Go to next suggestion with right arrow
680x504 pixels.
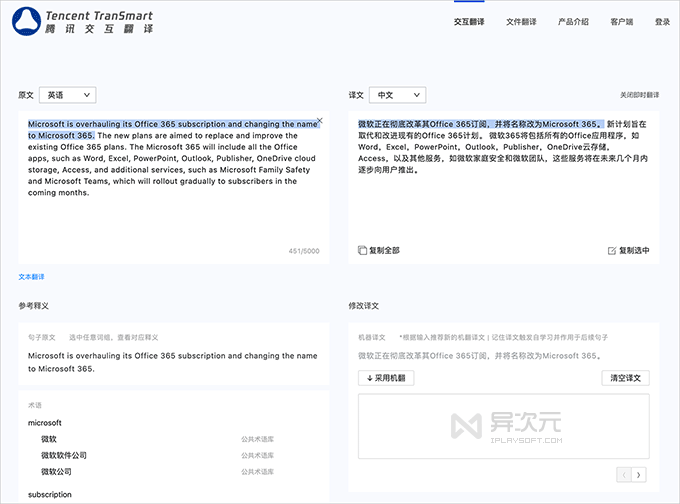coord(639,475)
